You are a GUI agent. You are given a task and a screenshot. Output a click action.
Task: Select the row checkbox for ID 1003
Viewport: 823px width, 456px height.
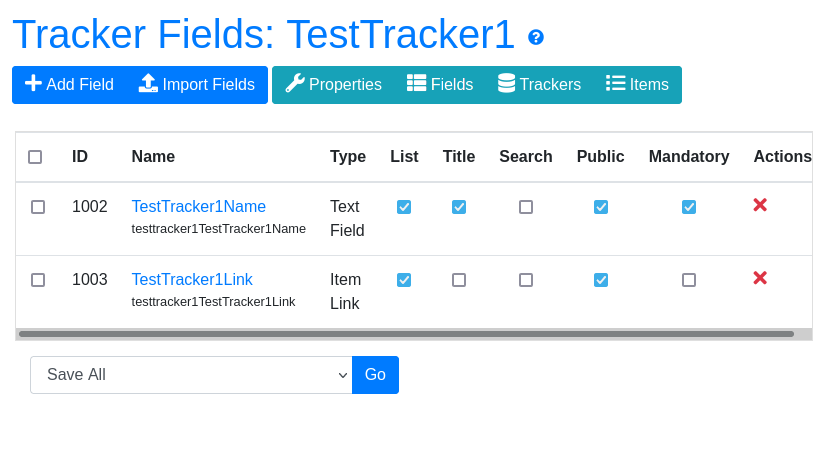(x=38, y=280)
